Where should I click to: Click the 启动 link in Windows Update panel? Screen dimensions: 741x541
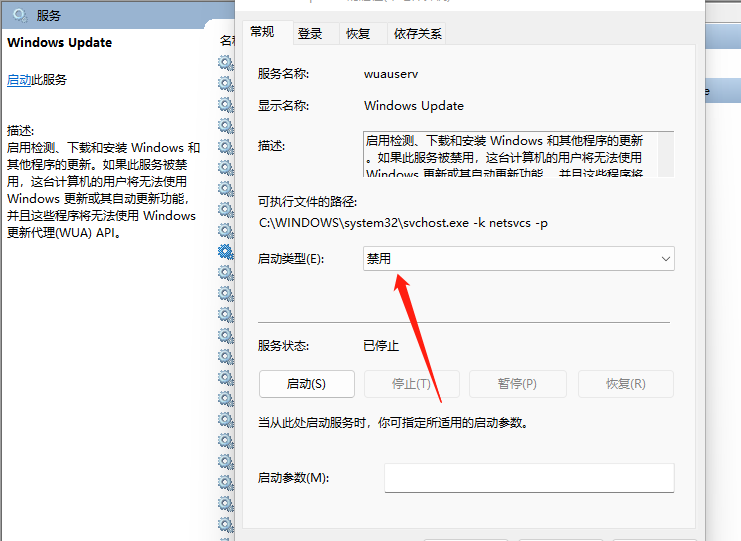pyautogui.click(x=19, y=80)
